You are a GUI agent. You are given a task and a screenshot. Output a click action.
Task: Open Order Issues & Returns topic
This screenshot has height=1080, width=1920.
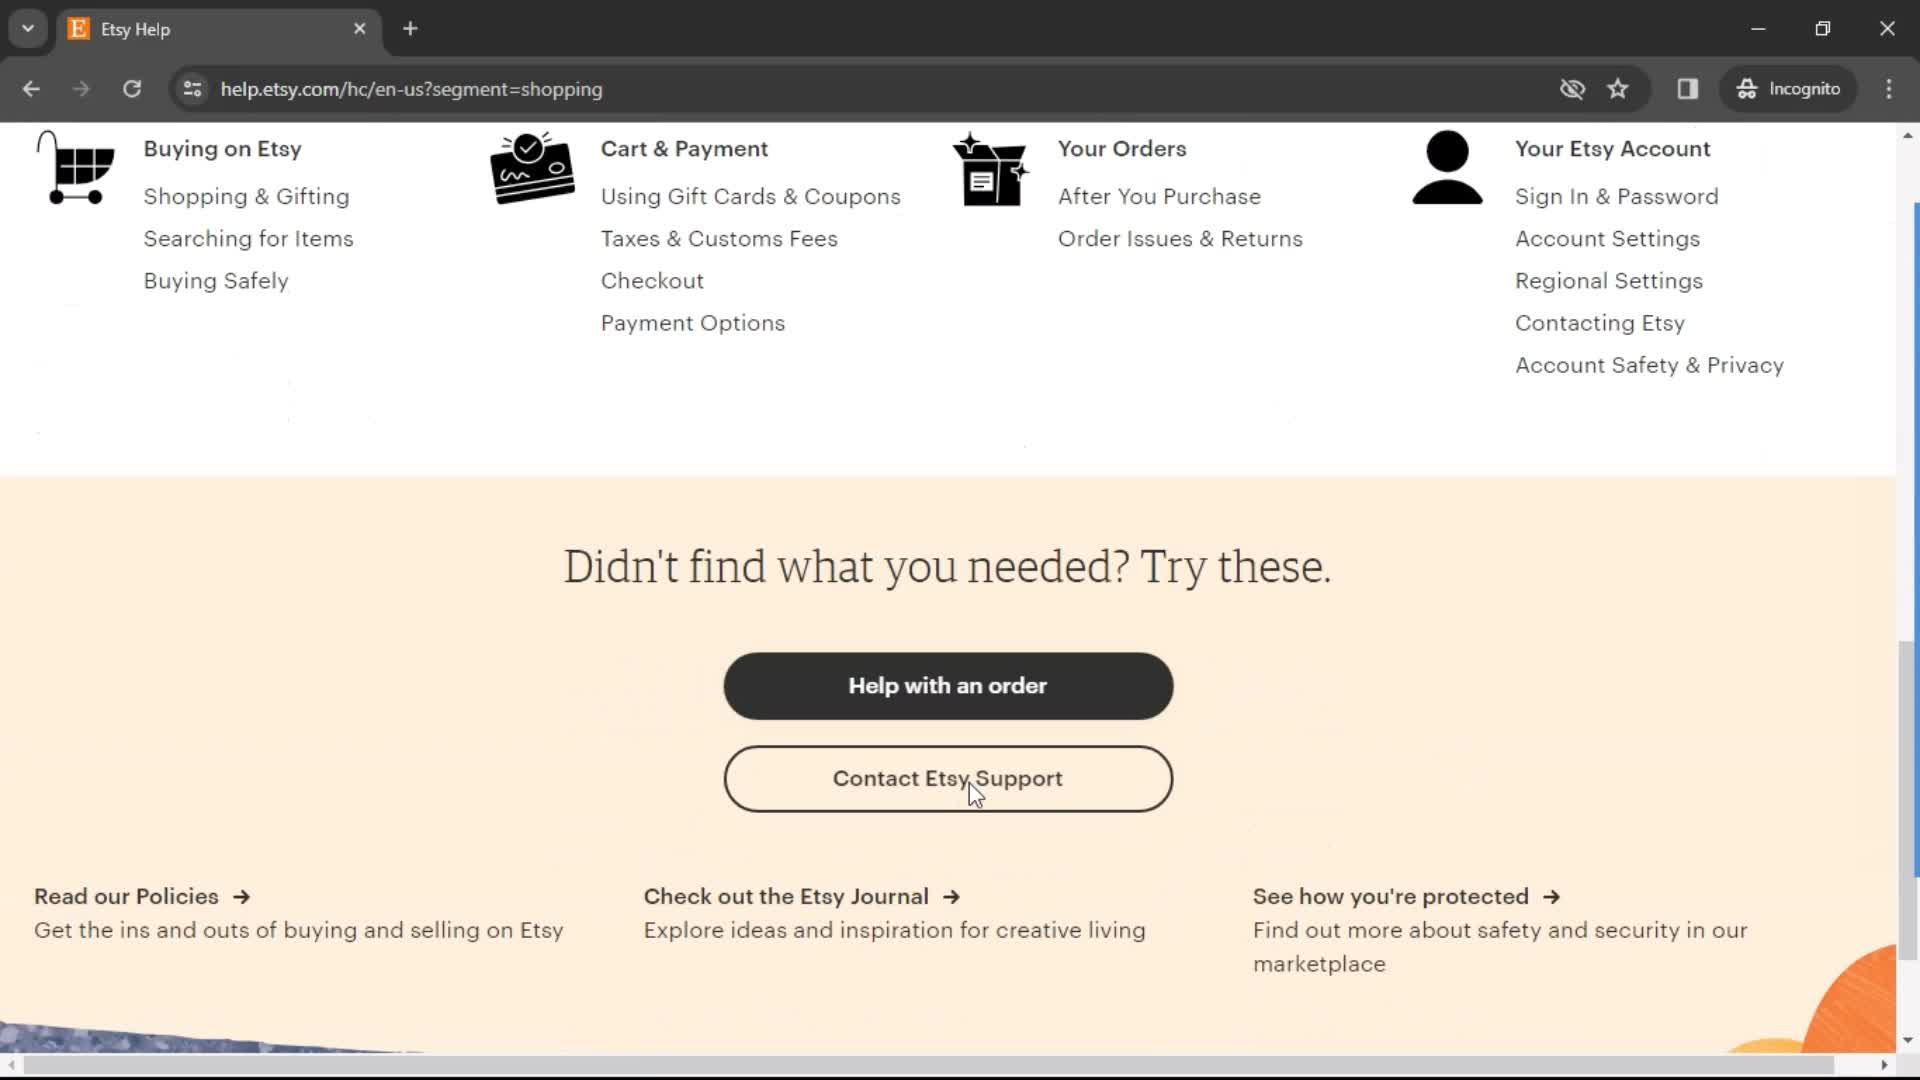click(x=1180, y=239)
